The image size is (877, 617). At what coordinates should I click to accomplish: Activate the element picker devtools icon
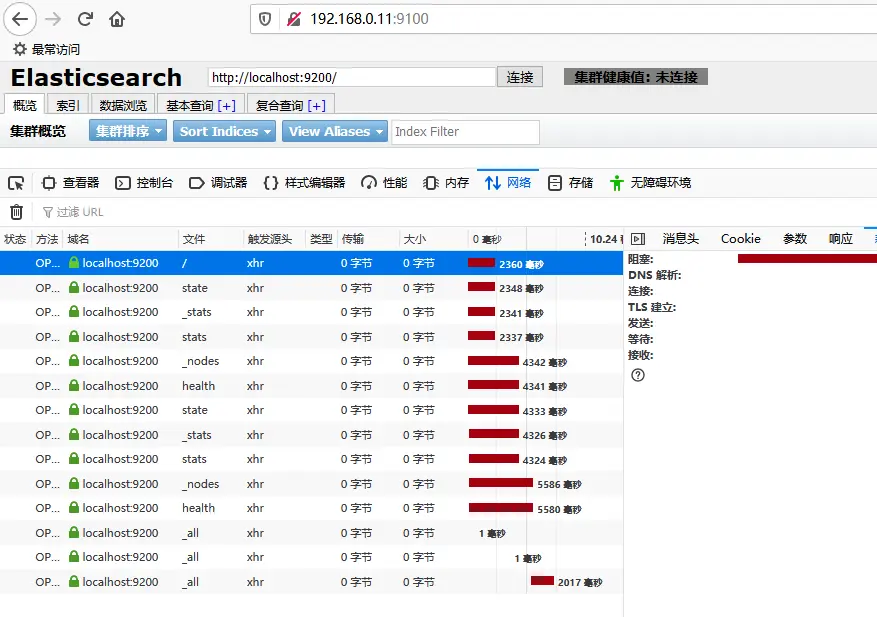click(x=16, y=183)
